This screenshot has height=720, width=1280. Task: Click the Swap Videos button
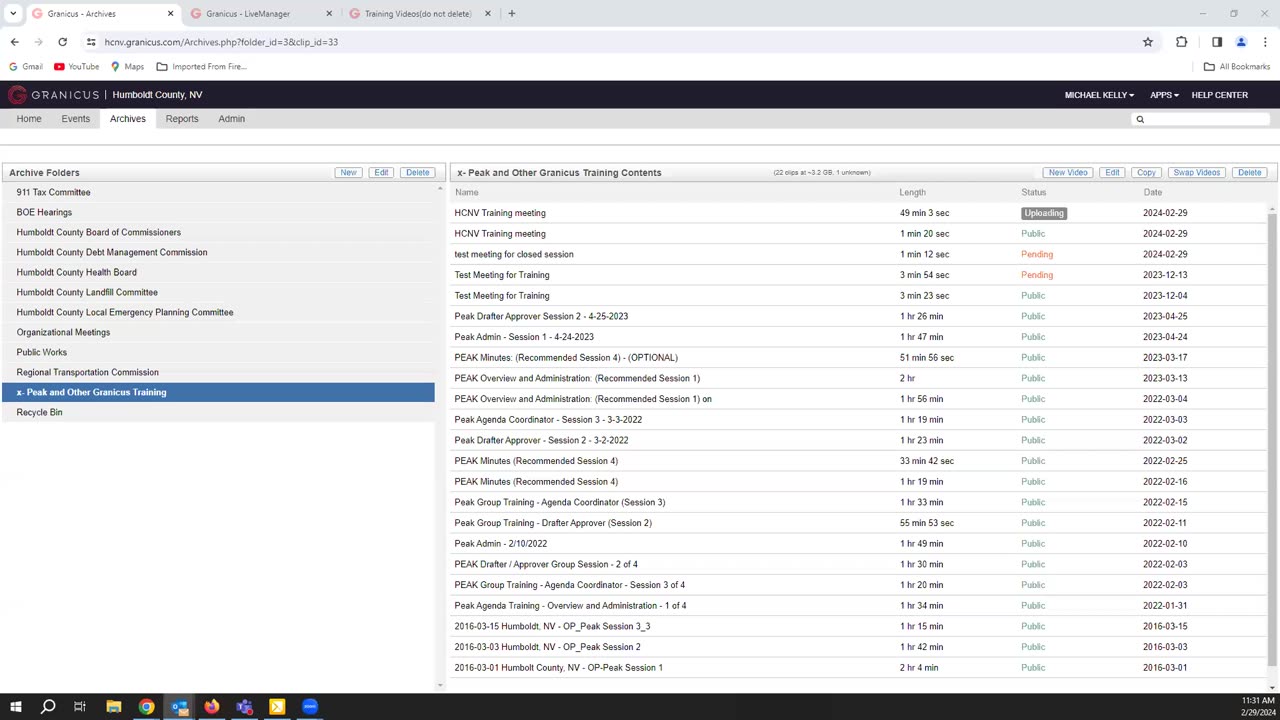[1196, 173]
